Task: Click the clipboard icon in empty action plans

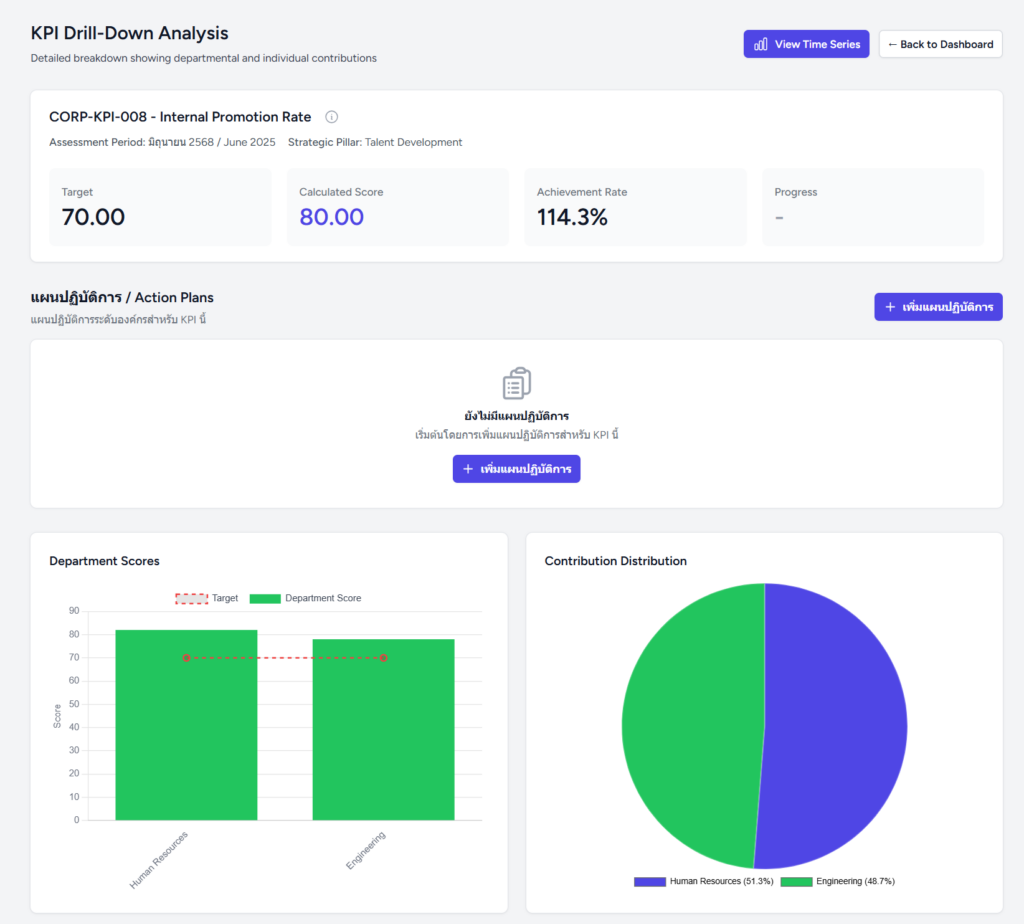Action: [516, 383]
